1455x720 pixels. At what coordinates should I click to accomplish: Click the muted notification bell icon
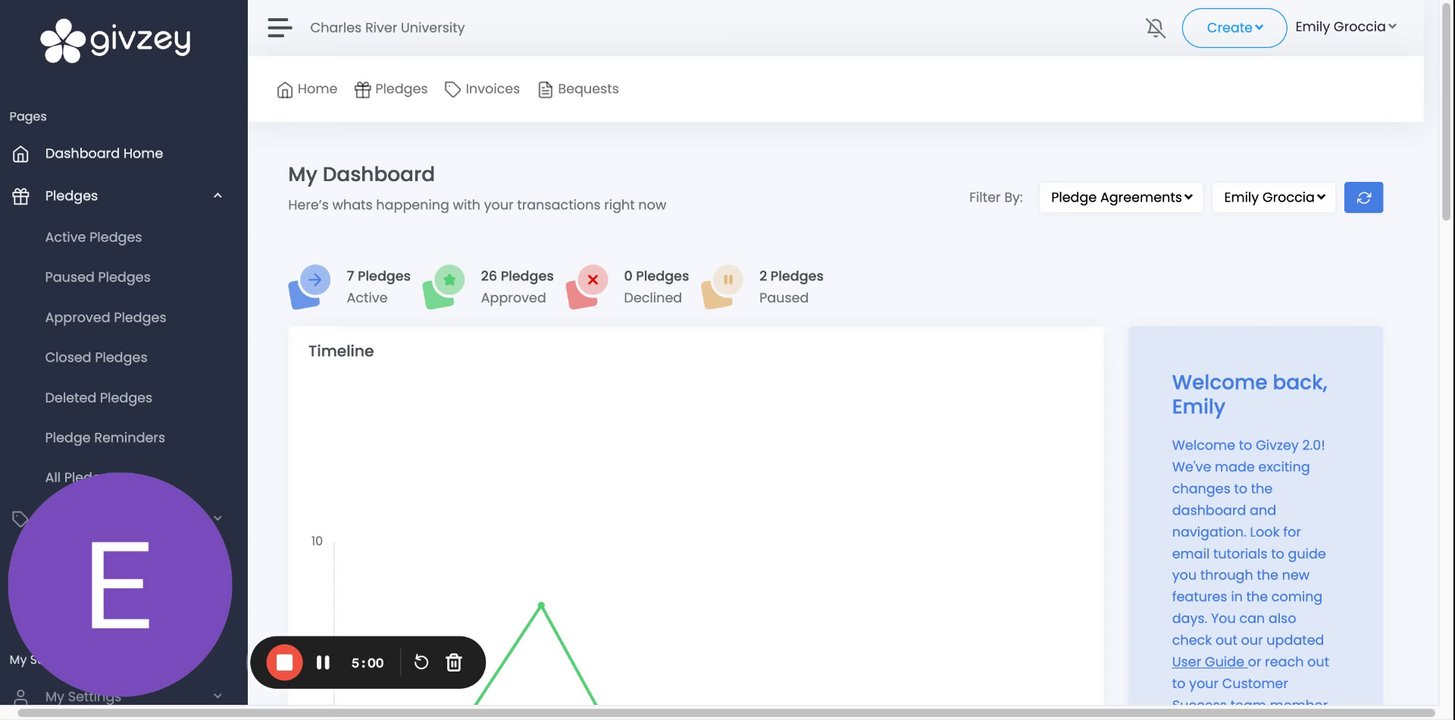click(1156, 28)
